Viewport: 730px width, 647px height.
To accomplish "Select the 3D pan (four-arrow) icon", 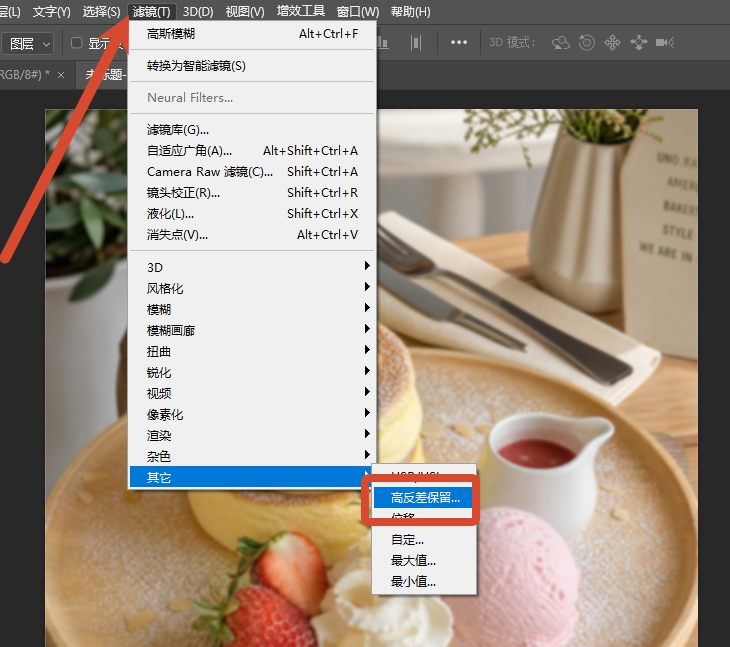I will click(612, 43).
